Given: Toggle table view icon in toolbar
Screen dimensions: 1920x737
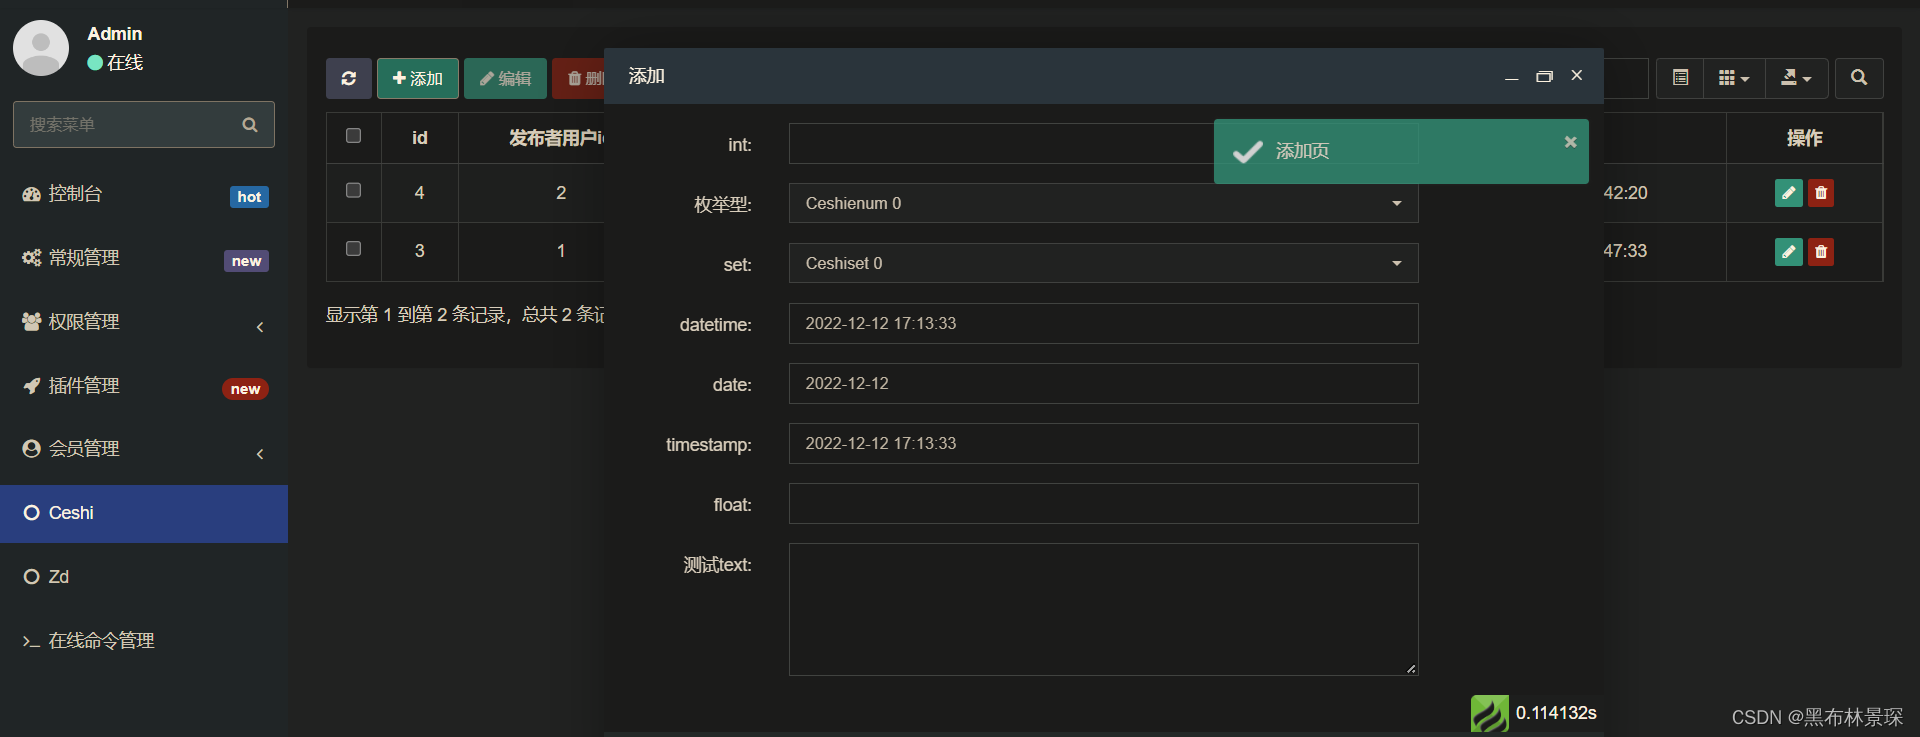Looking at the screenshot, I should (x=1680, y=78).
